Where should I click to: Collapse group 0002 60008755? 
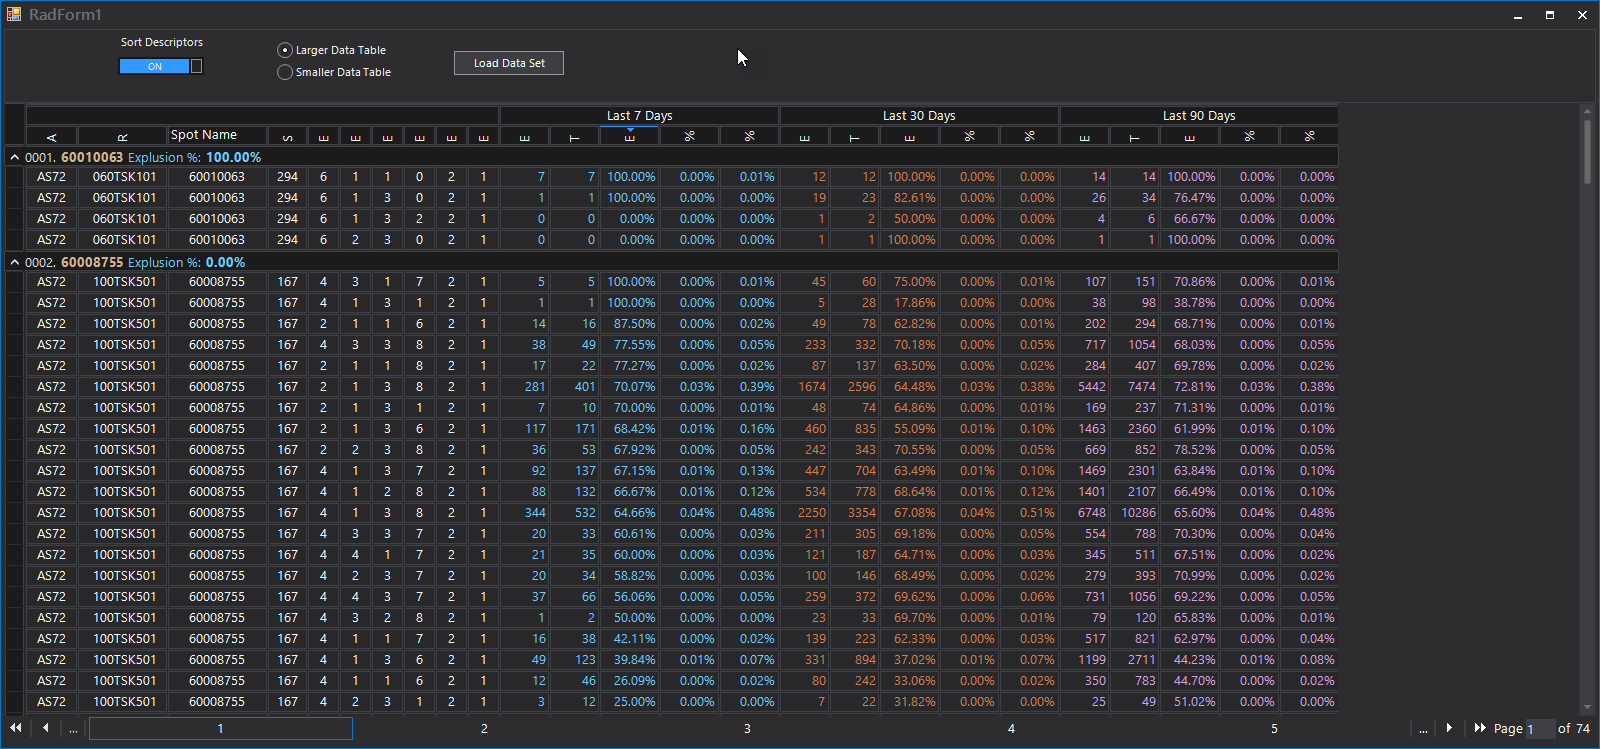point(14,262)
